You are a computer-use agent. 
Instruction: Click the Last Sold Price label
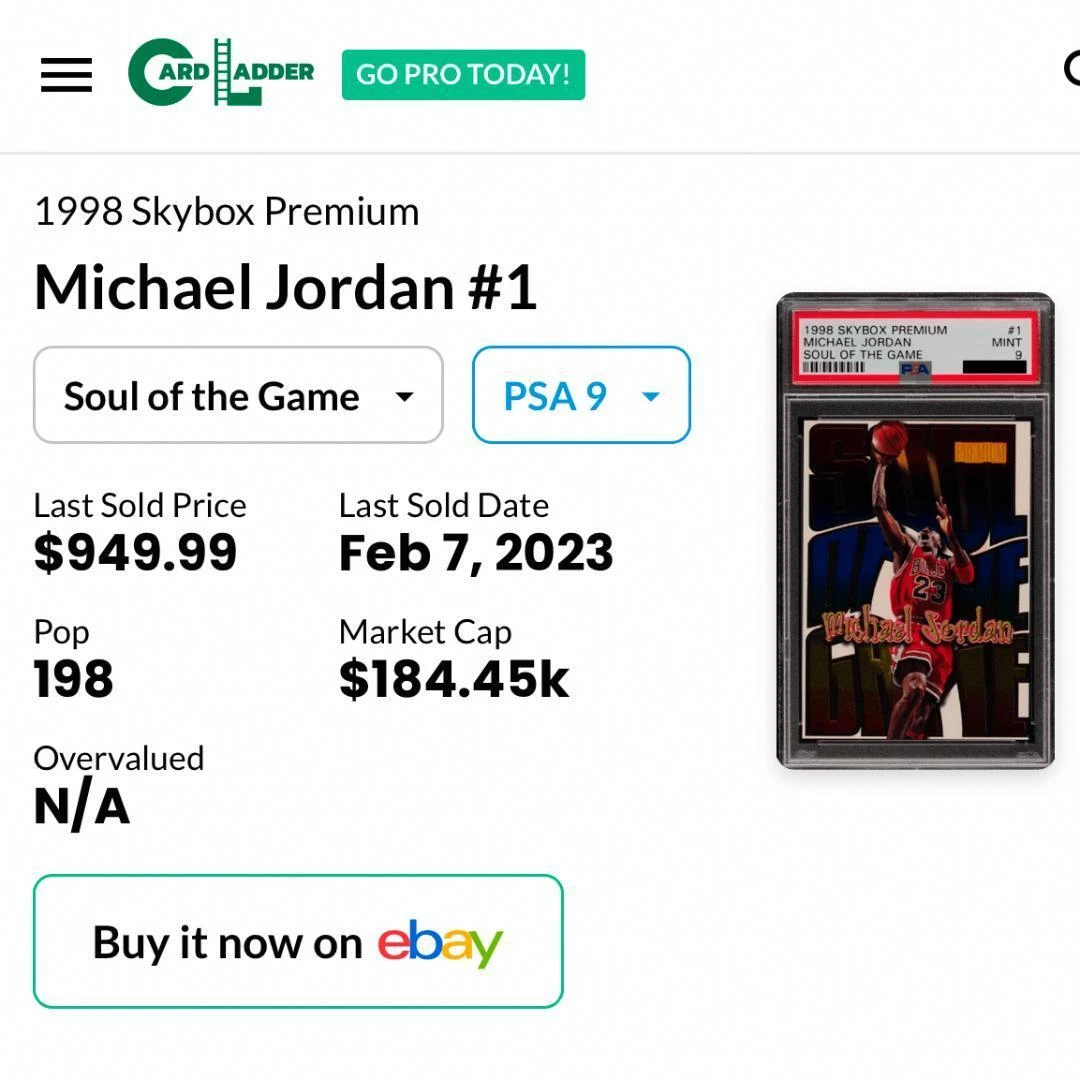(140, 505)
